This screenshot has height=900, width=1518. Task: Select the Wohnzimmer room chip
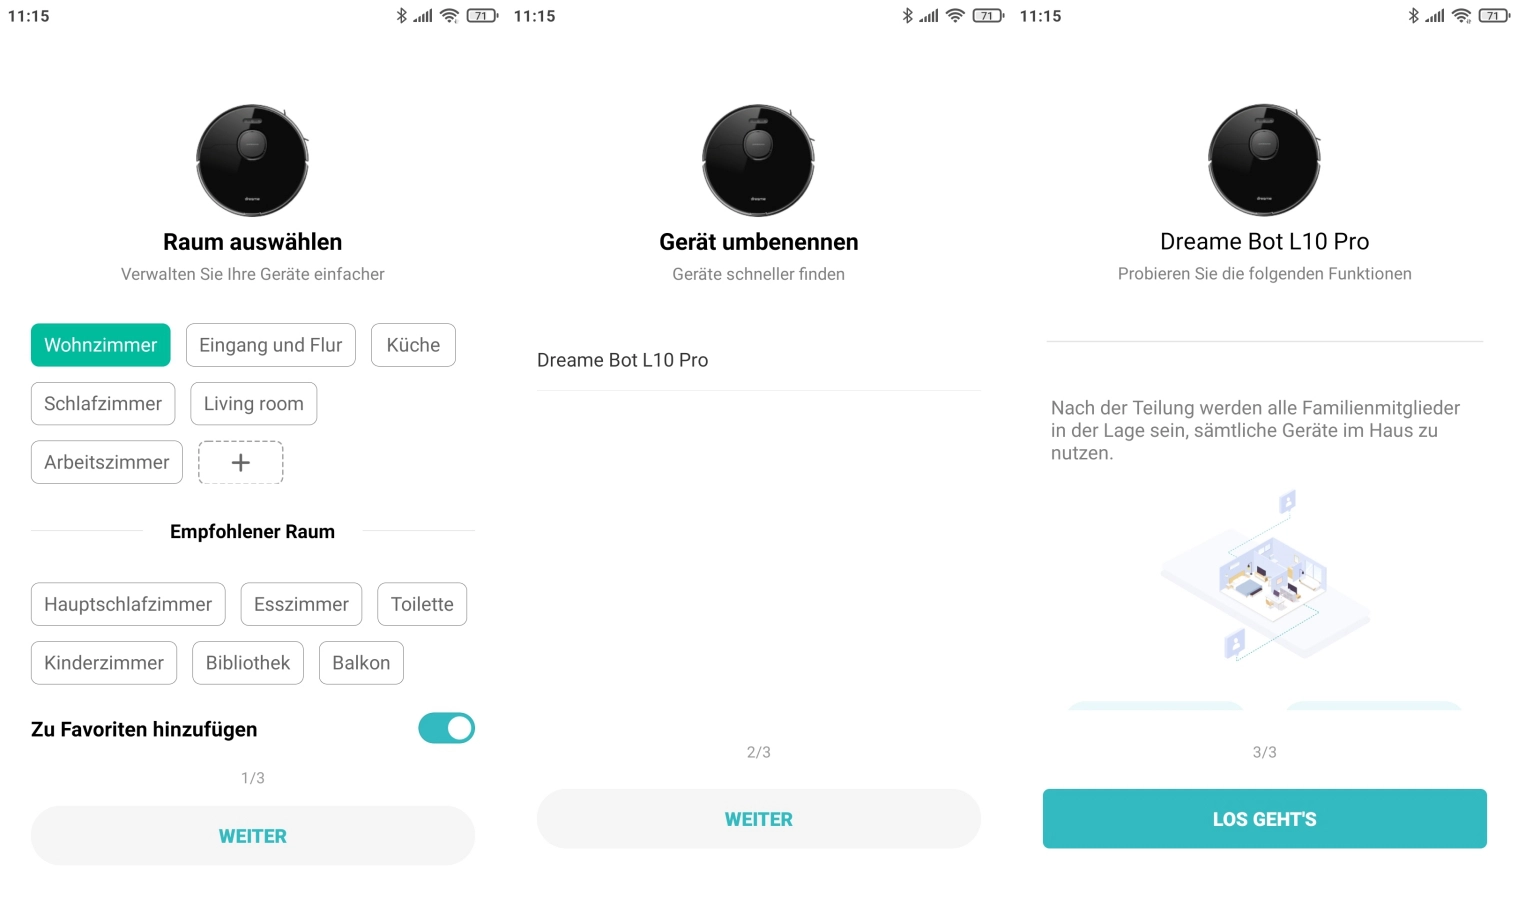pyautogui.click(x=100, y=345)
